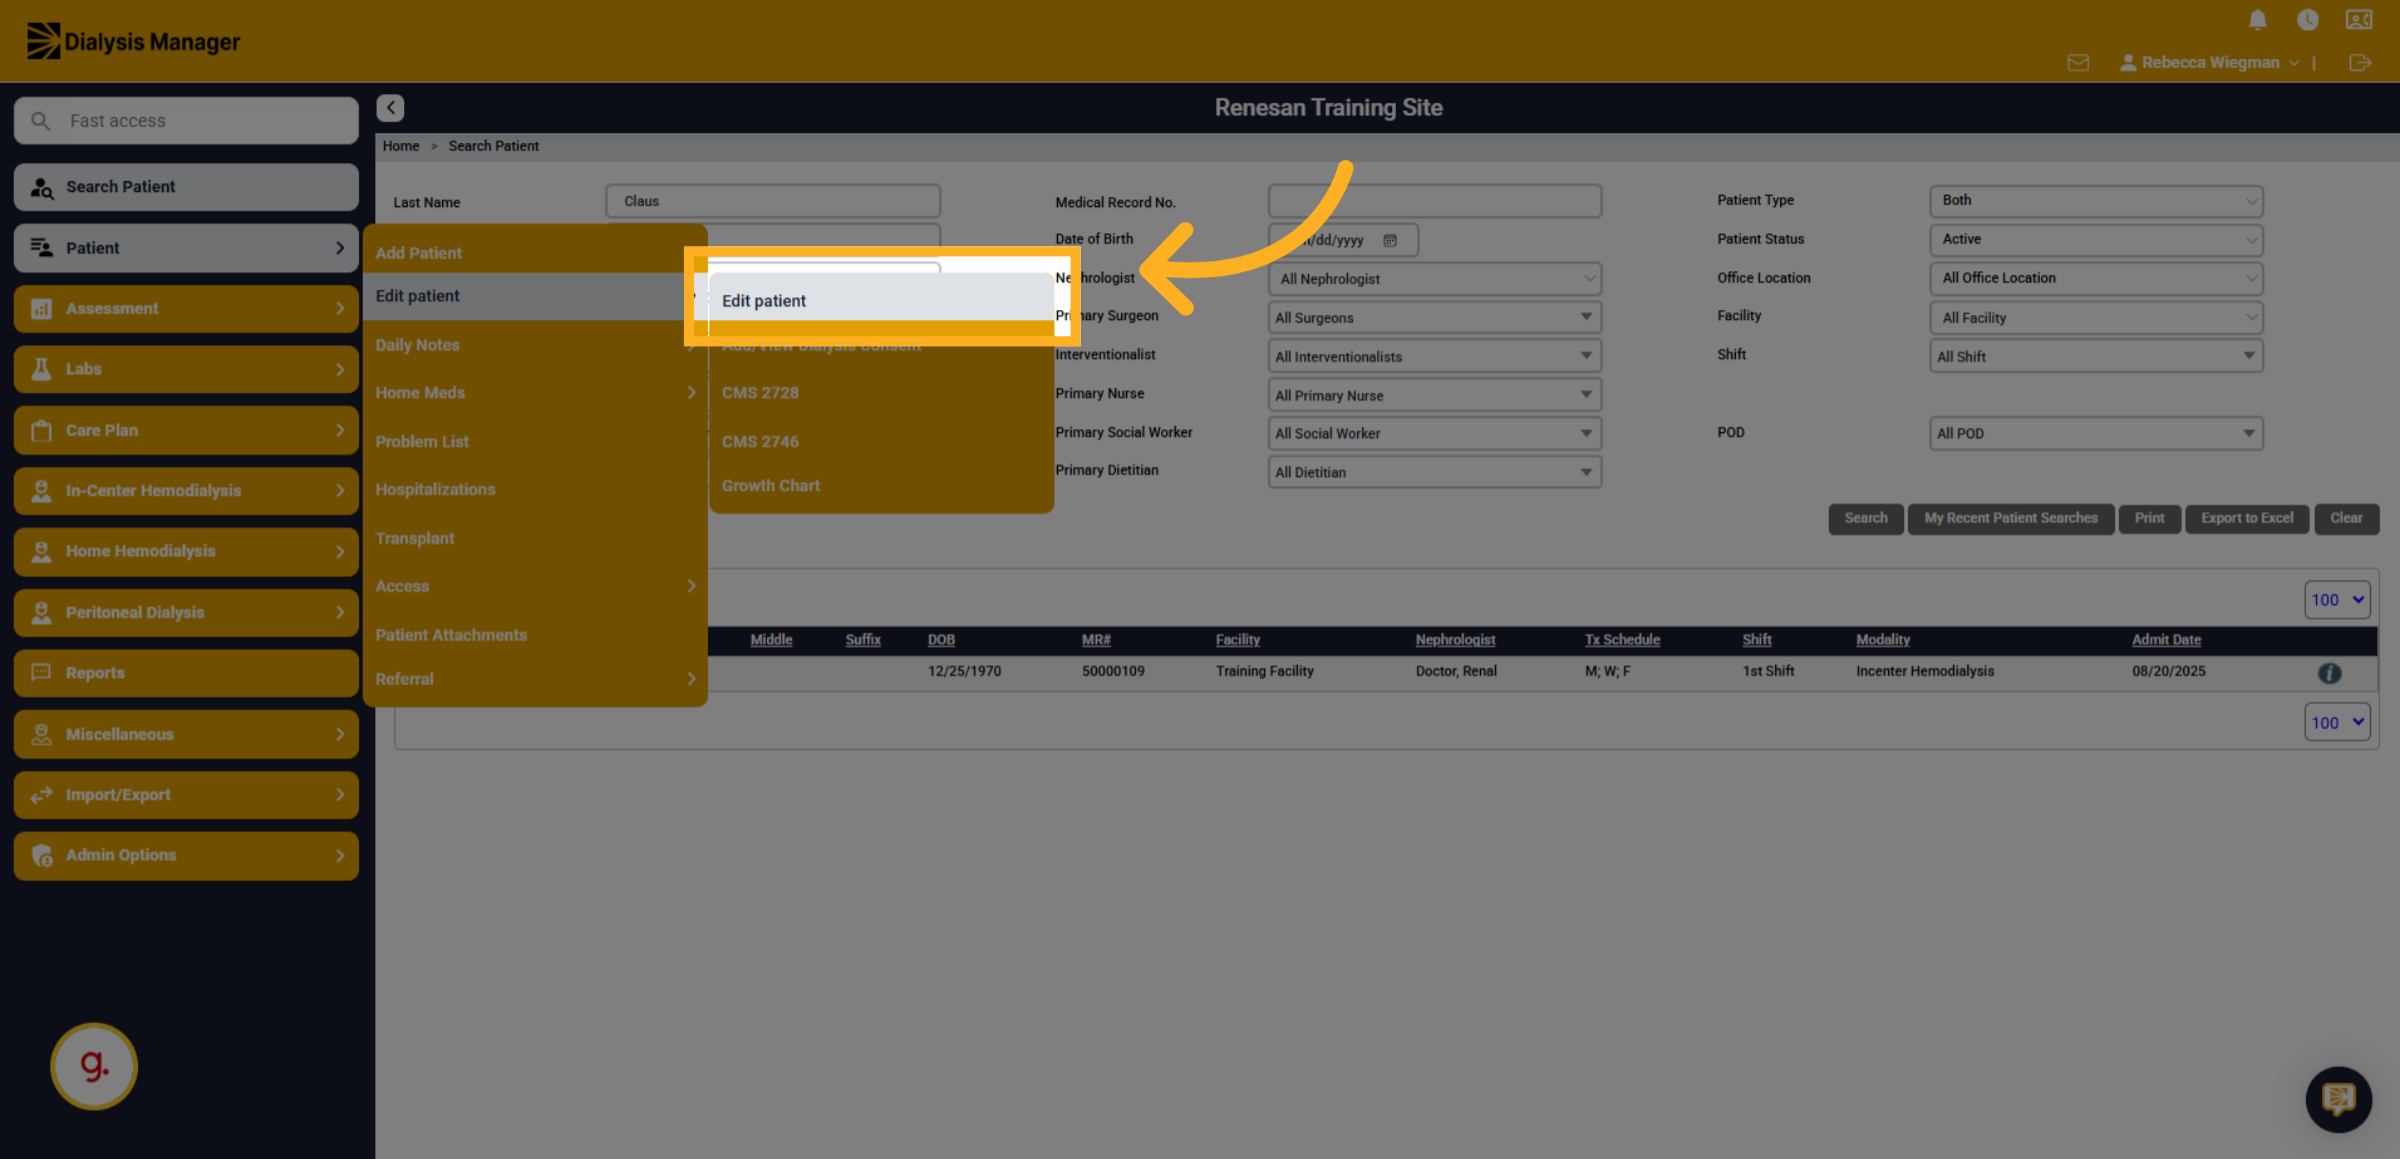Viewport: 2400px width, 1159px height.
Task: Expand In-Center Hemodialysis menu
Action: point(186,491)
